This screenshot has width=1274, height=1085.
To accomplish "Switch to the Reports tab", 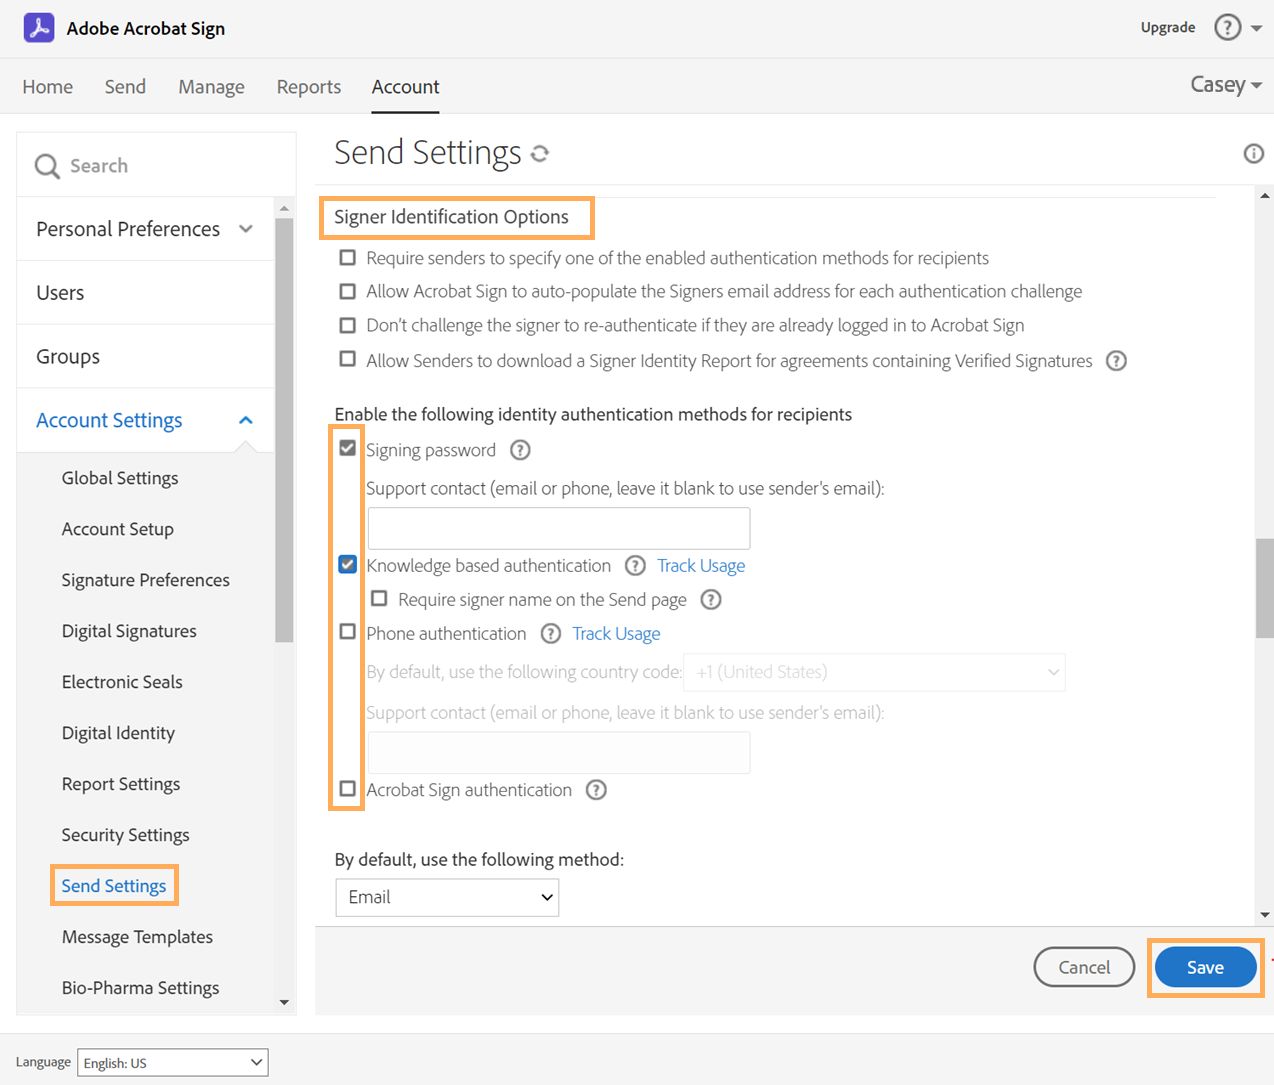I will click(309, 87).
